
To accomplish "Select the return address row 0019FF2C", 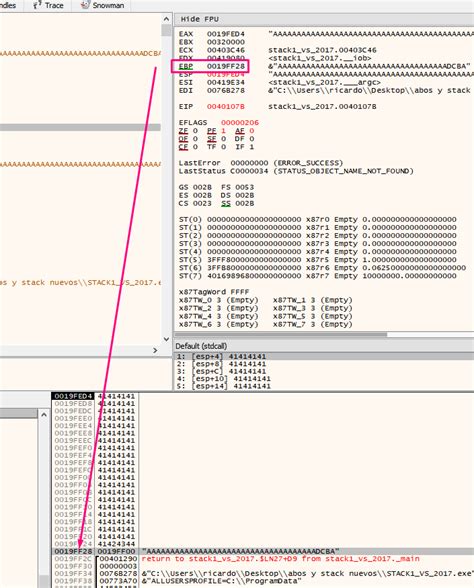I will coord(262,559).
